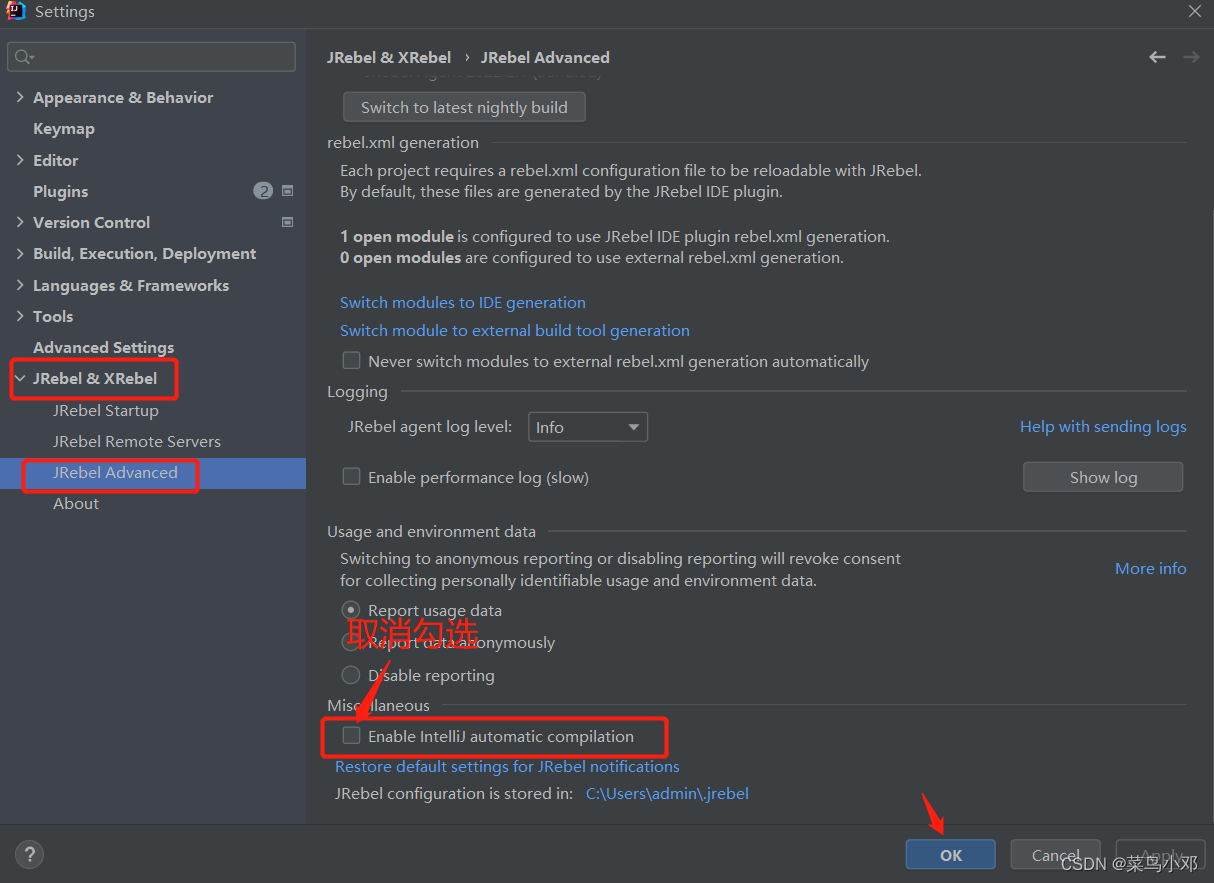1214x883 pixels.
Task: Open the Advanced Settings page
Action: [104, 347]
